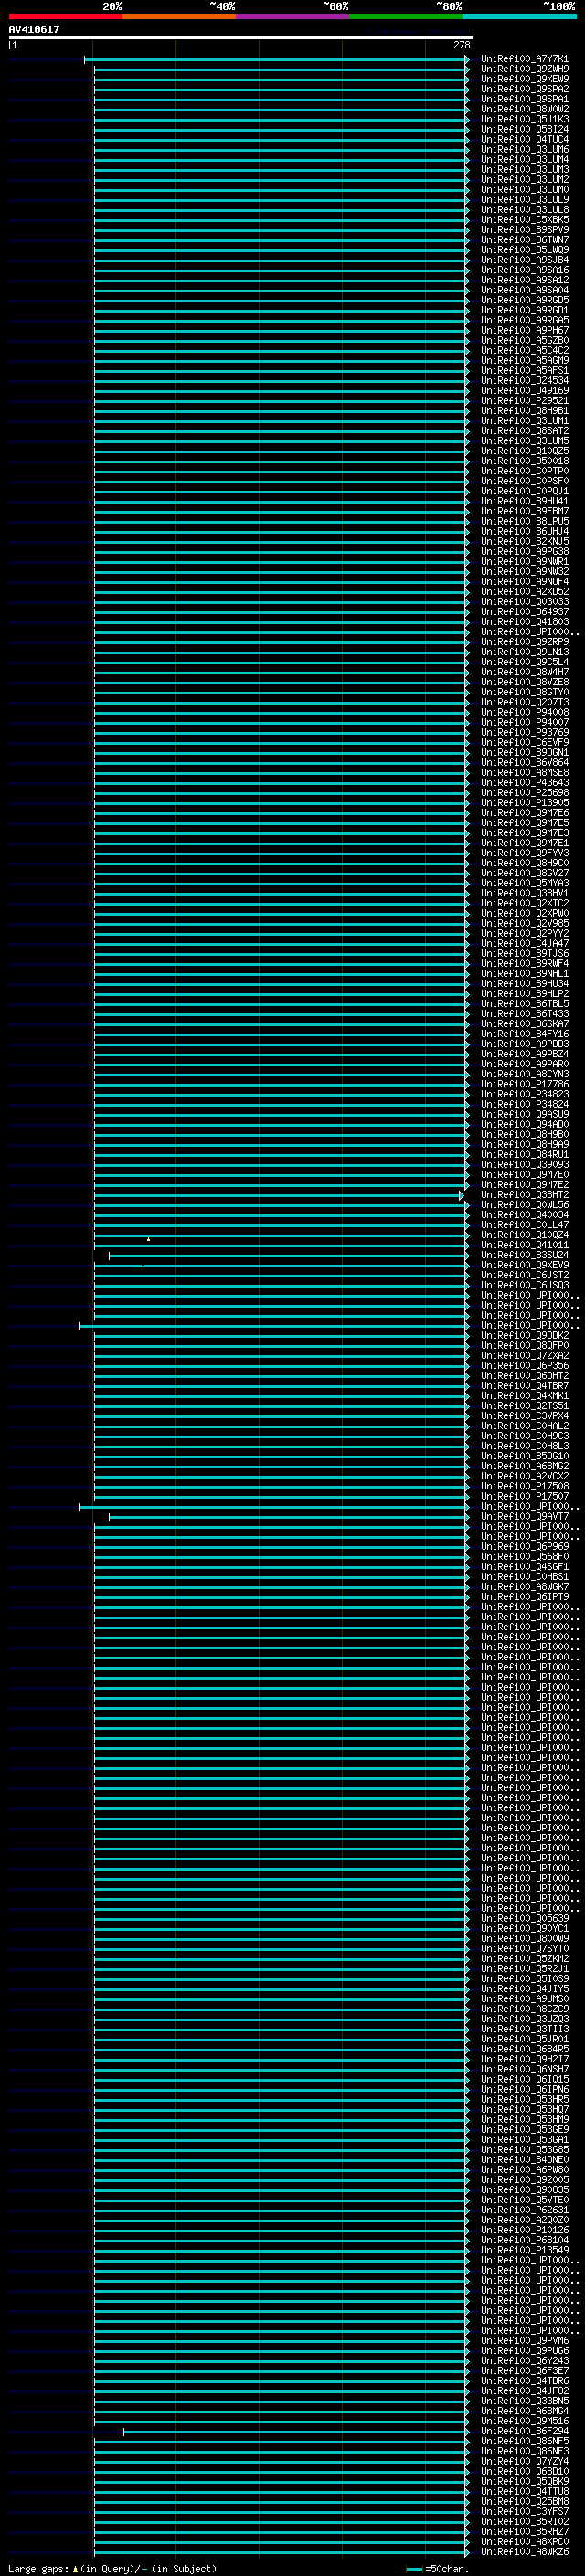Select the UniRef100_Q4TUC4 label
585x2576 pixels.
pyautogui.click(x=524, y=139)
